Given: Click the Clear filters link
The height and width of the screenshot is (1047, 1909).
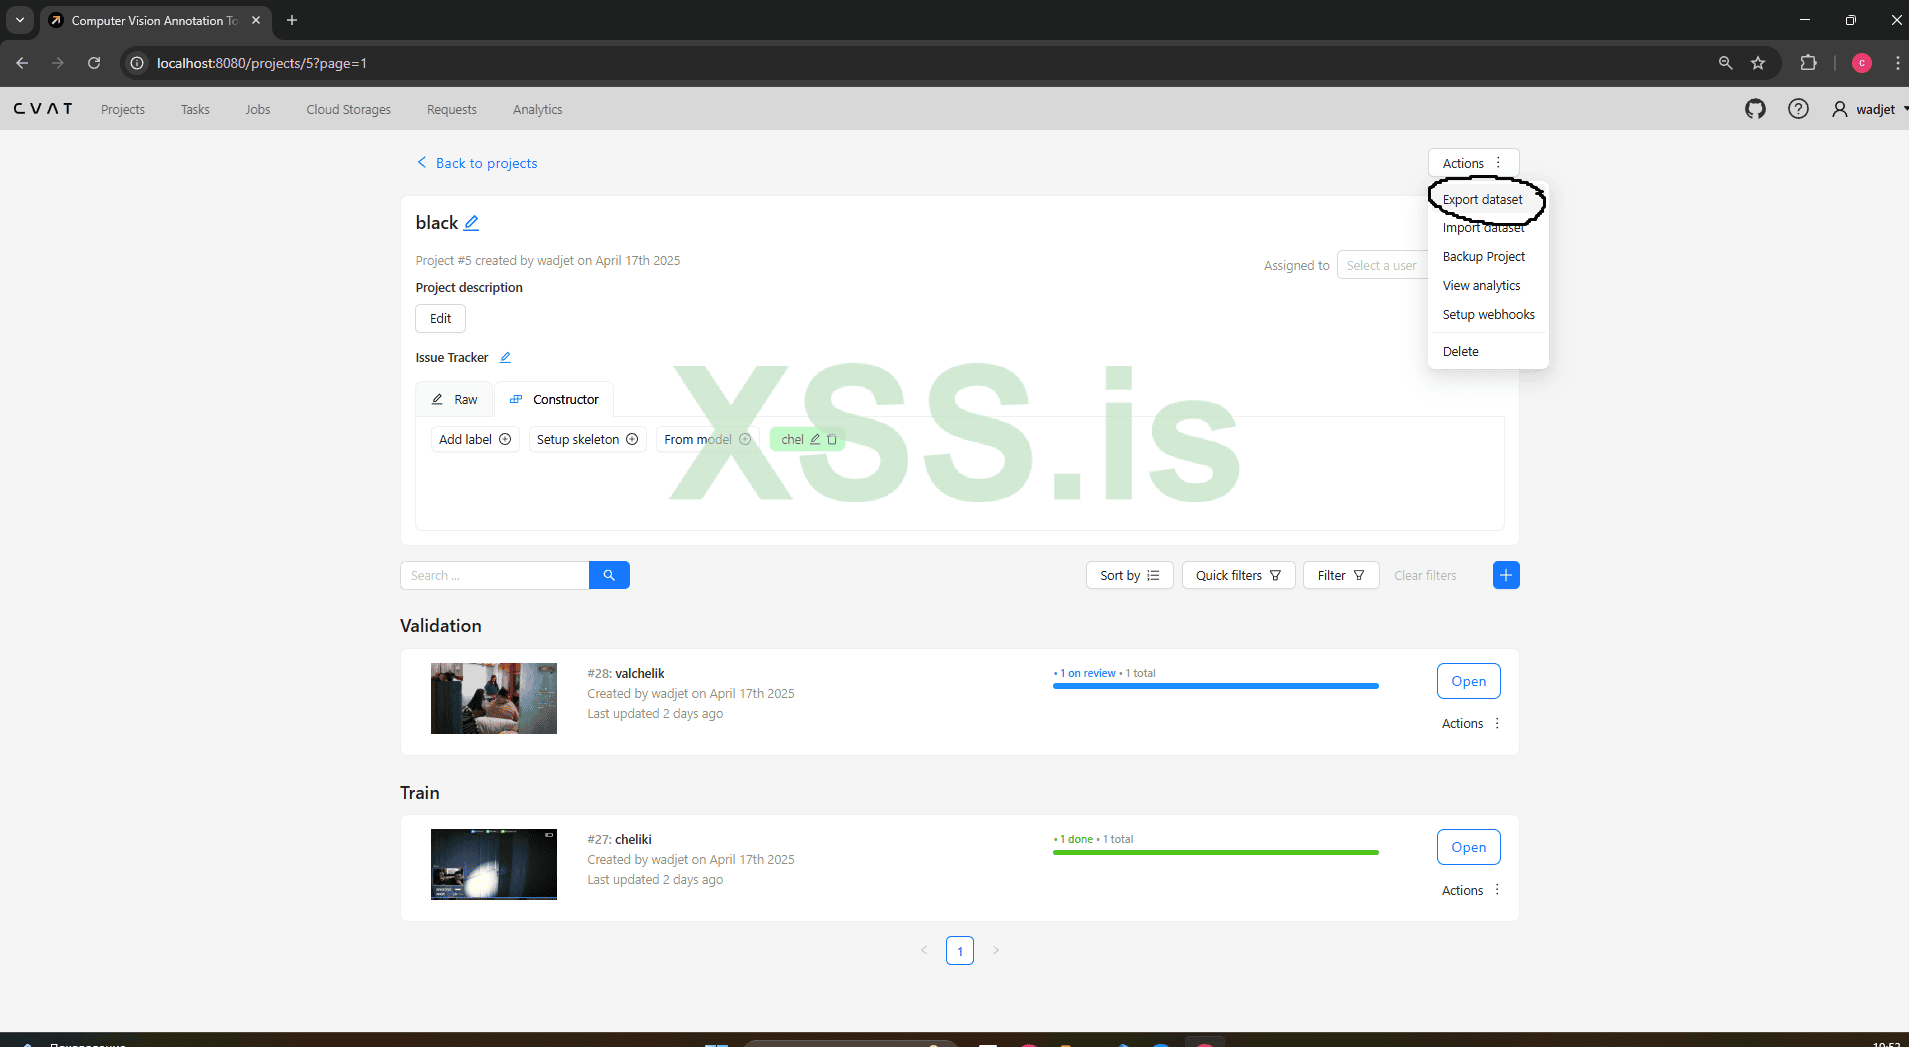Looking at the screenshot, I should [1425, 575].
